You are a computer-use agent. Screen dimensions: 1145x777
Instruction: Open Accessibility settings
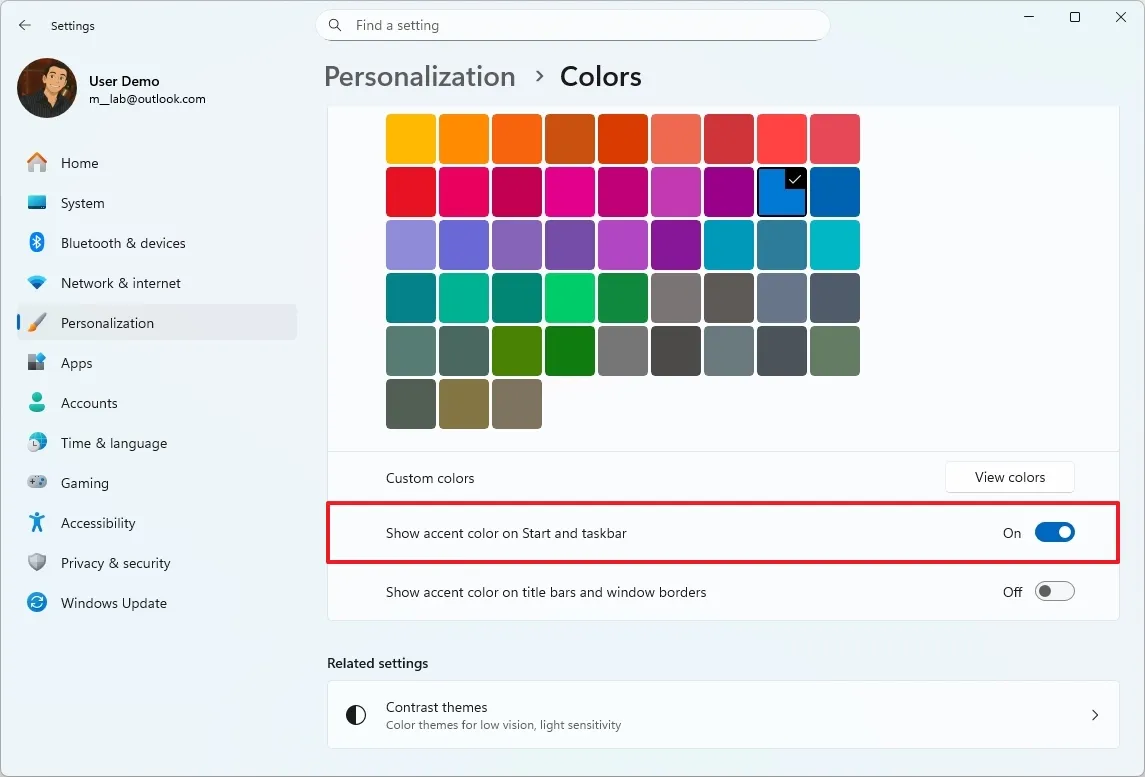pyautogui.click(x=98, y=523)
